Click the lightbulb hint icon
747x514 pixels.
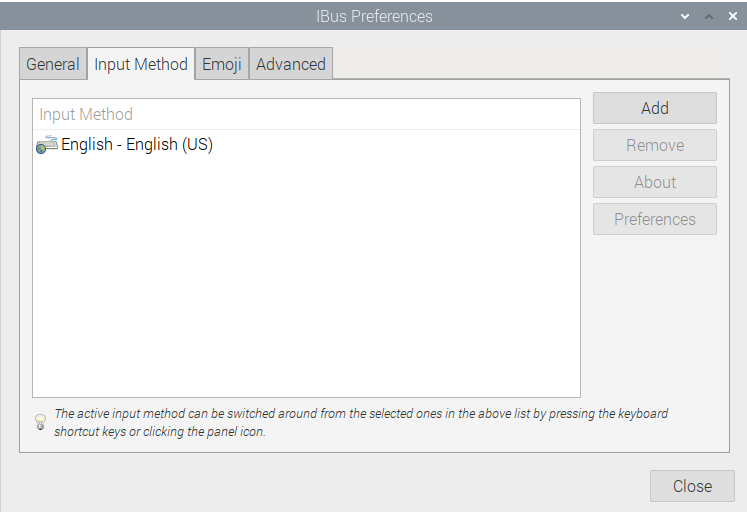(40, 422)
